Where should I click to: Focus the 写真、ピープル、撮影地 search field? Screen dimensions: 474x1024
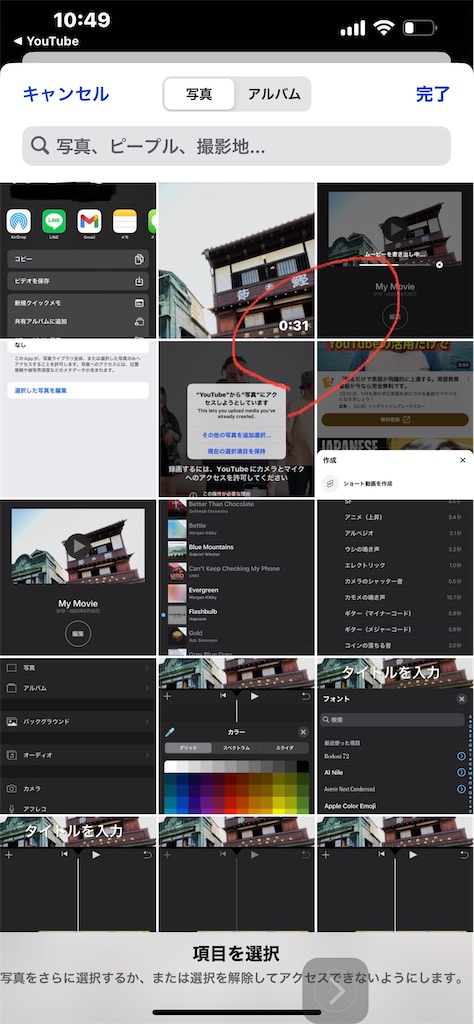coord(236,146)
